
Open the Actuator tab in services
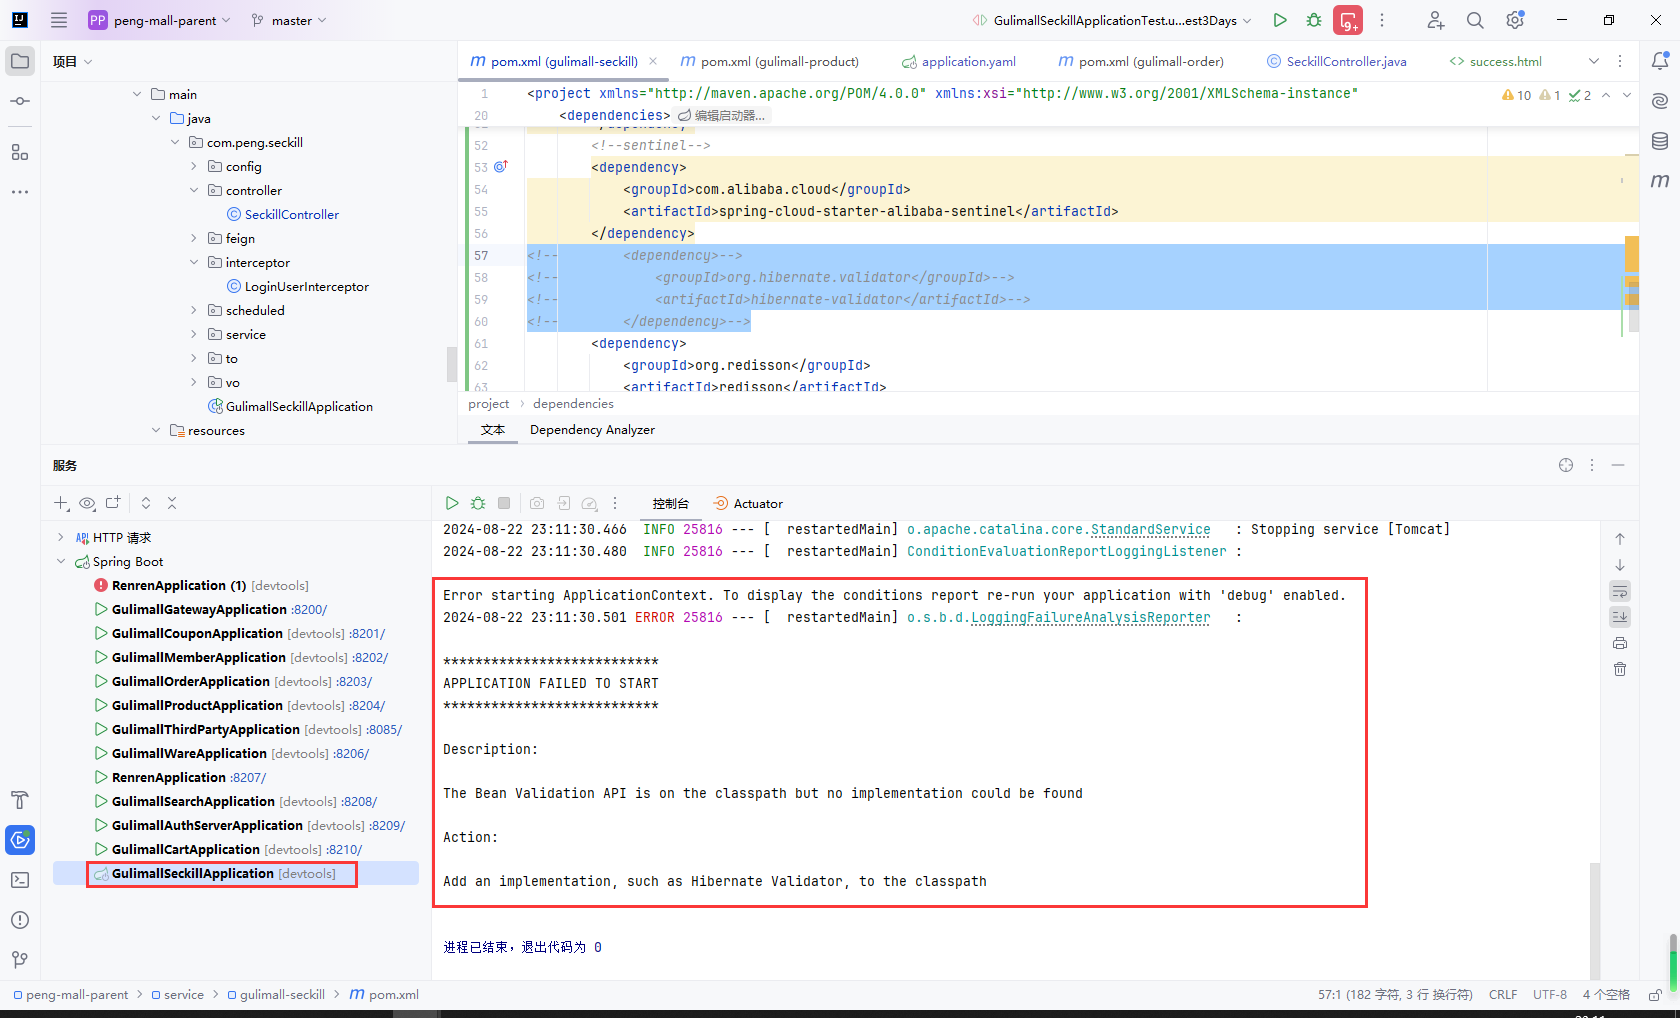coord(748,503)
